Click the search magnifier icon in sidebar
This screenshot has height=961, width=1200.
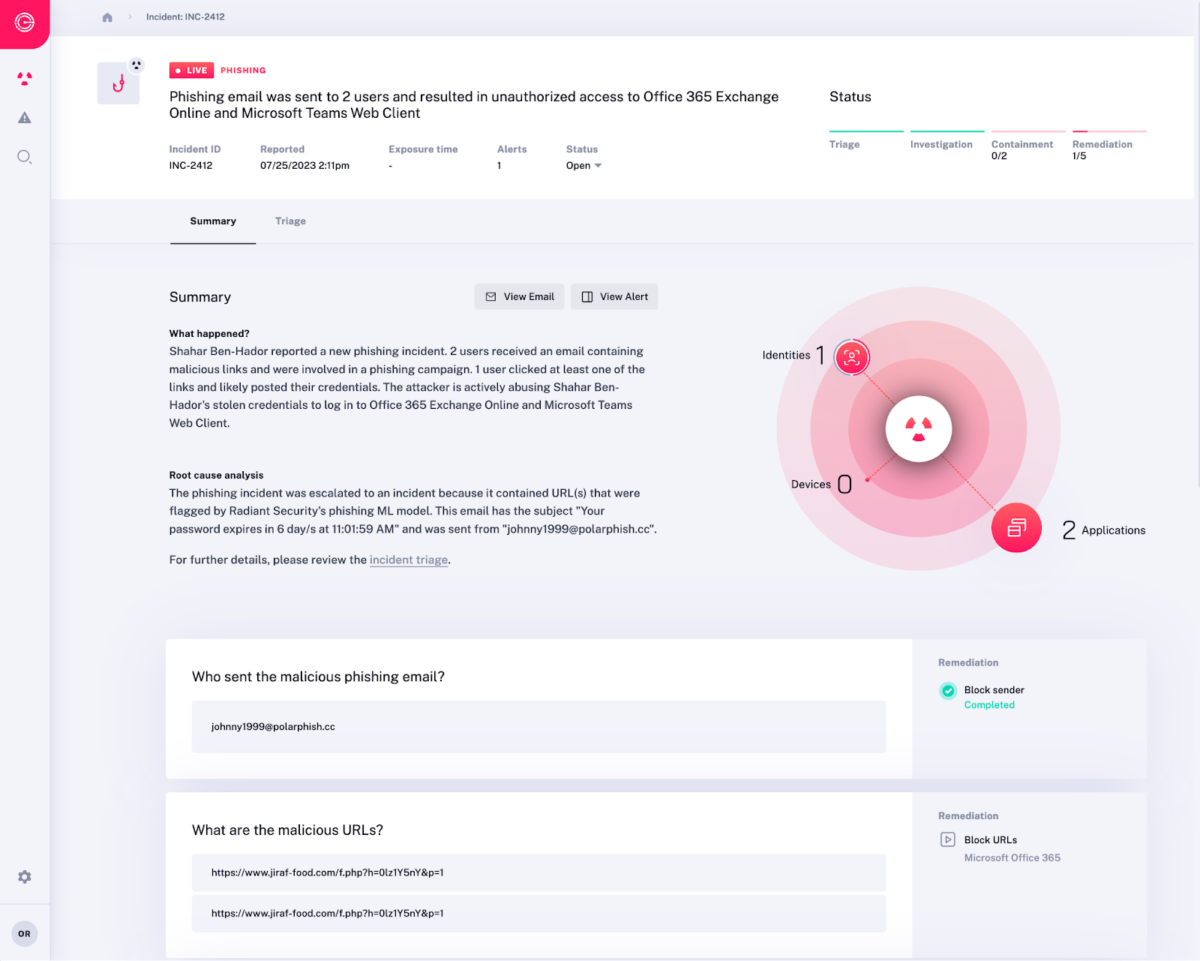(25, 157)
